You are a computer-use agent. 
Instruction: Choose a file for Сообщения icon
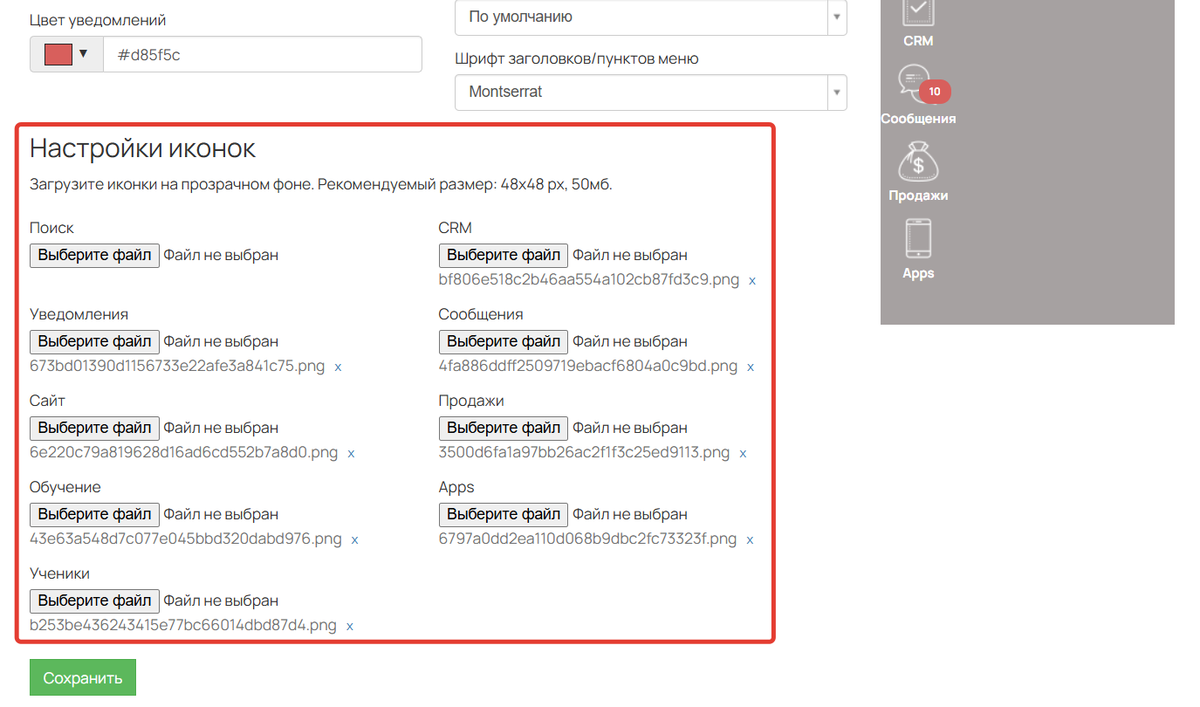click(x=504, y=342)
